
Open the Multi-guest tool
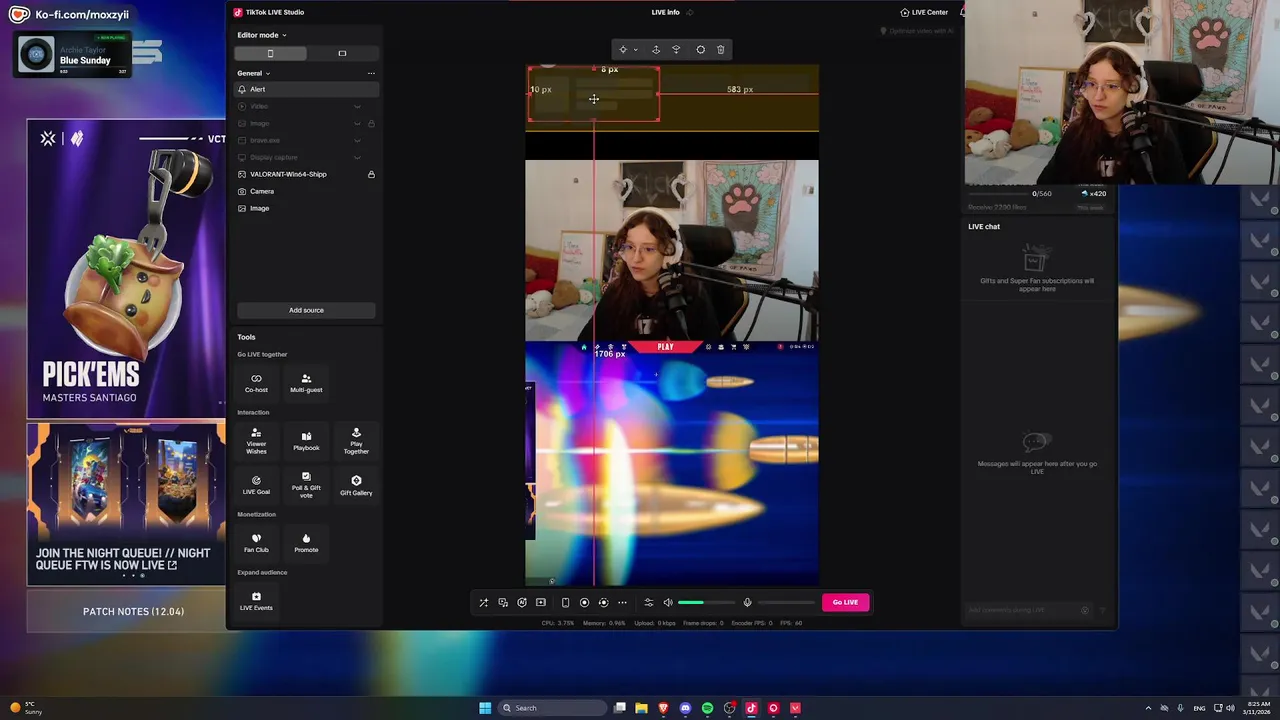(306, 383)
